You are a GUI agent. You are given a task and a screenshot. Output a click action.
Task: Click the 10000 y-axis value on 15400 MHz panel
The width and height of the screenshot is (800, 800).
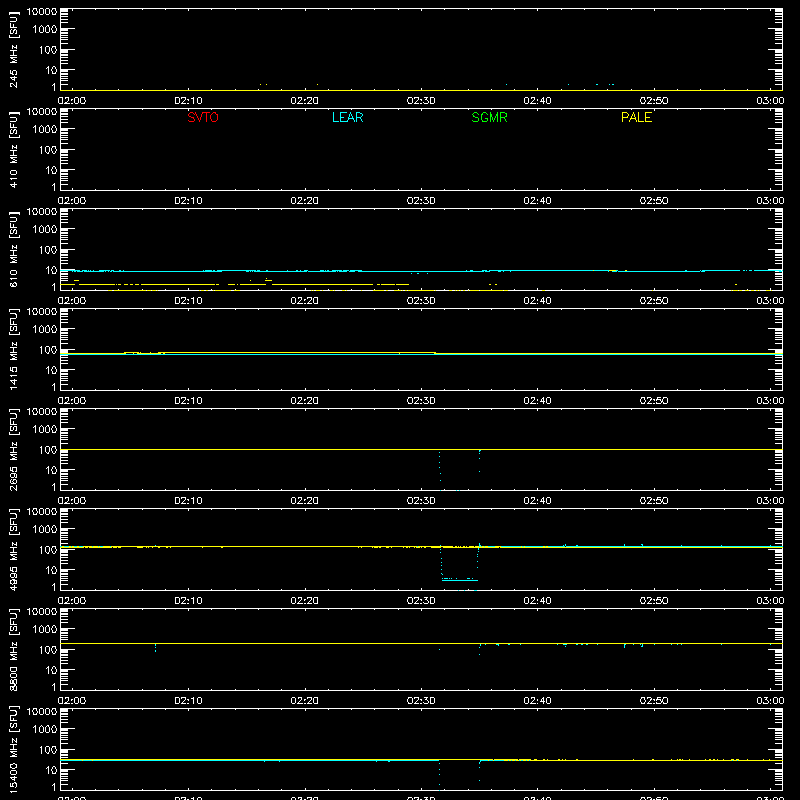(42, 712)
